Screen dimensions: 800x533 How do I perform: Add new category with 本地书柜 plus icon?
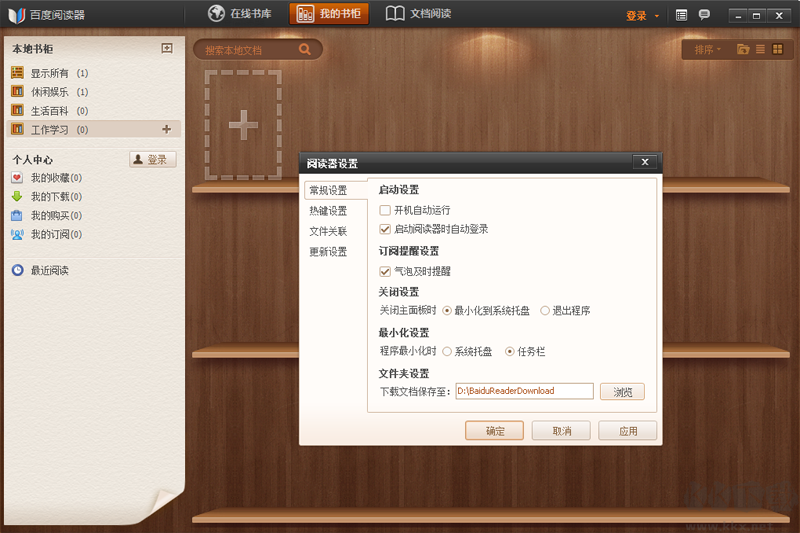[167, 48]
